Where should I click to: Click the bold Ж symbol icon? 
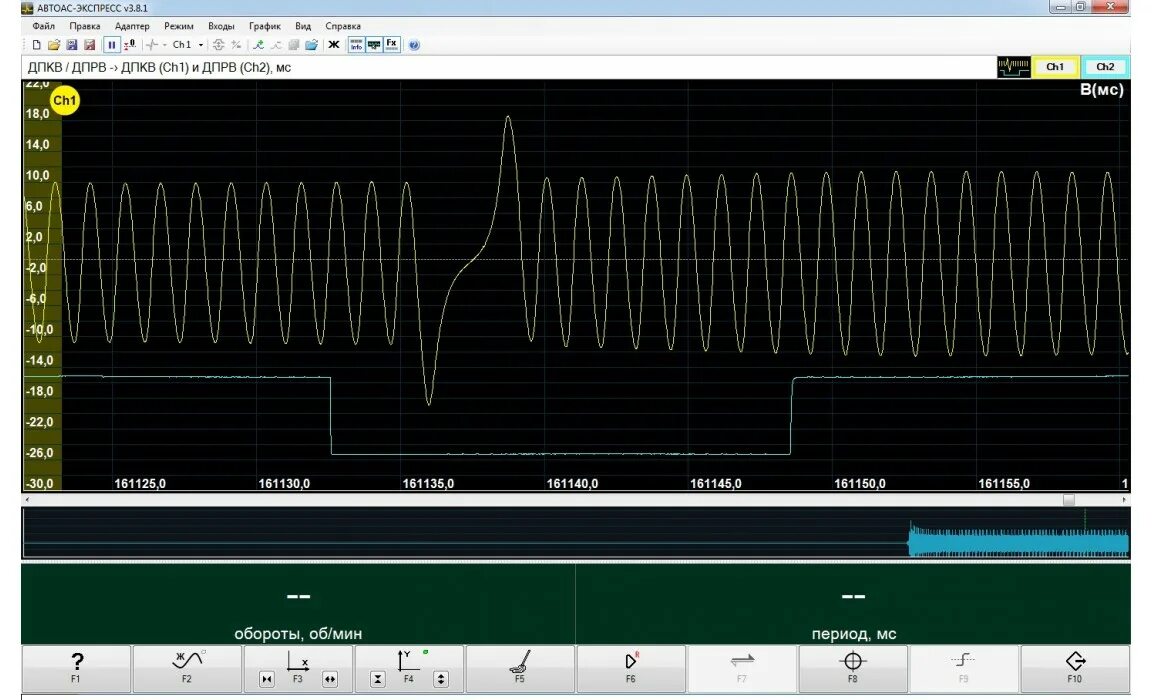(334, 45)
